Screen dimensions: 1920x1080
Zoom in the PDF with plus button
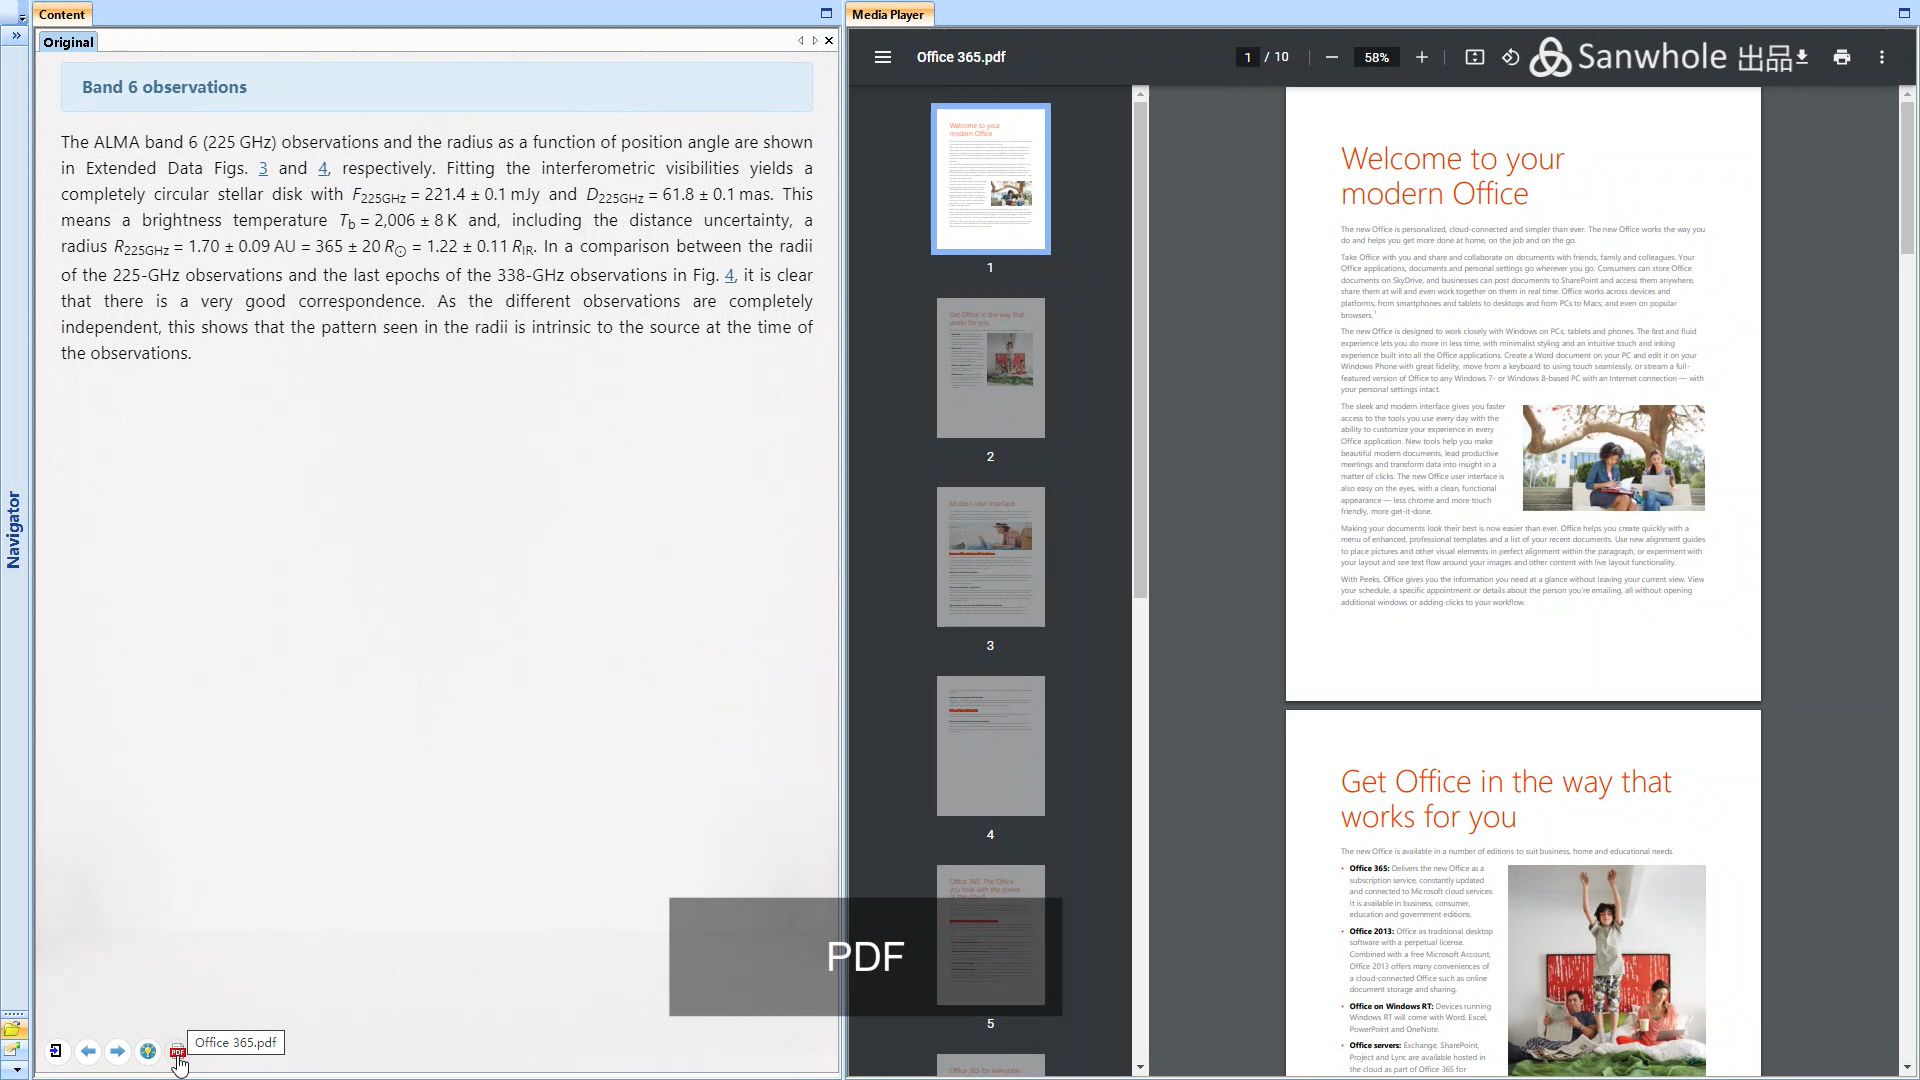point(1421,57)
